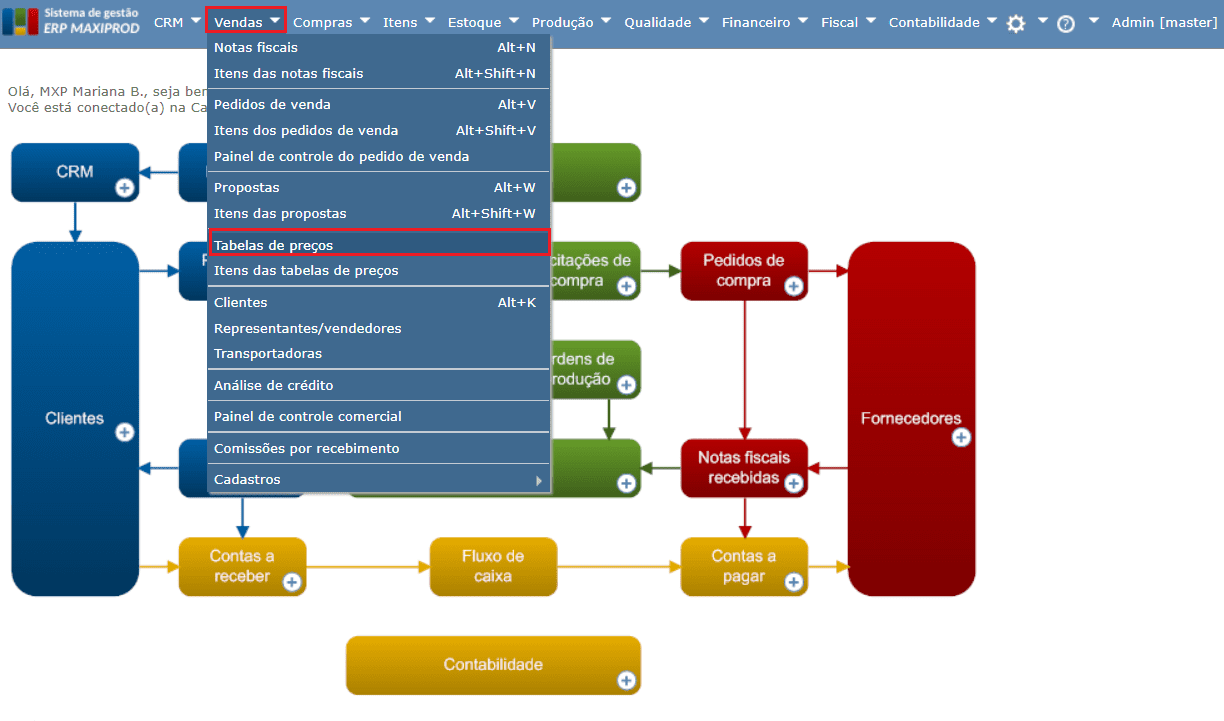Open the CRM flow block
Image resolution: width=1224 pixels, height=721 pixels.
click(x=75, y=172)
